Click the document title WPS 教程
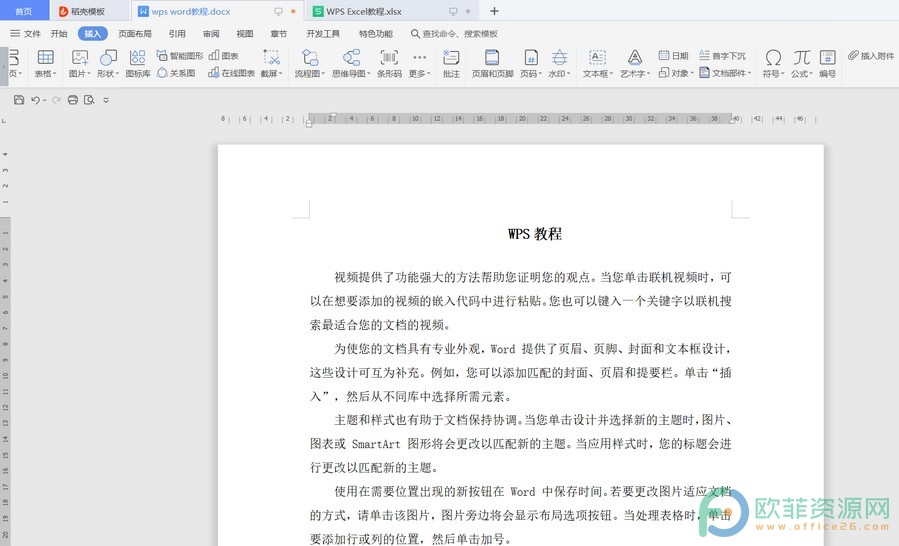This screenshot has width=899, height=546. point(535,234)
